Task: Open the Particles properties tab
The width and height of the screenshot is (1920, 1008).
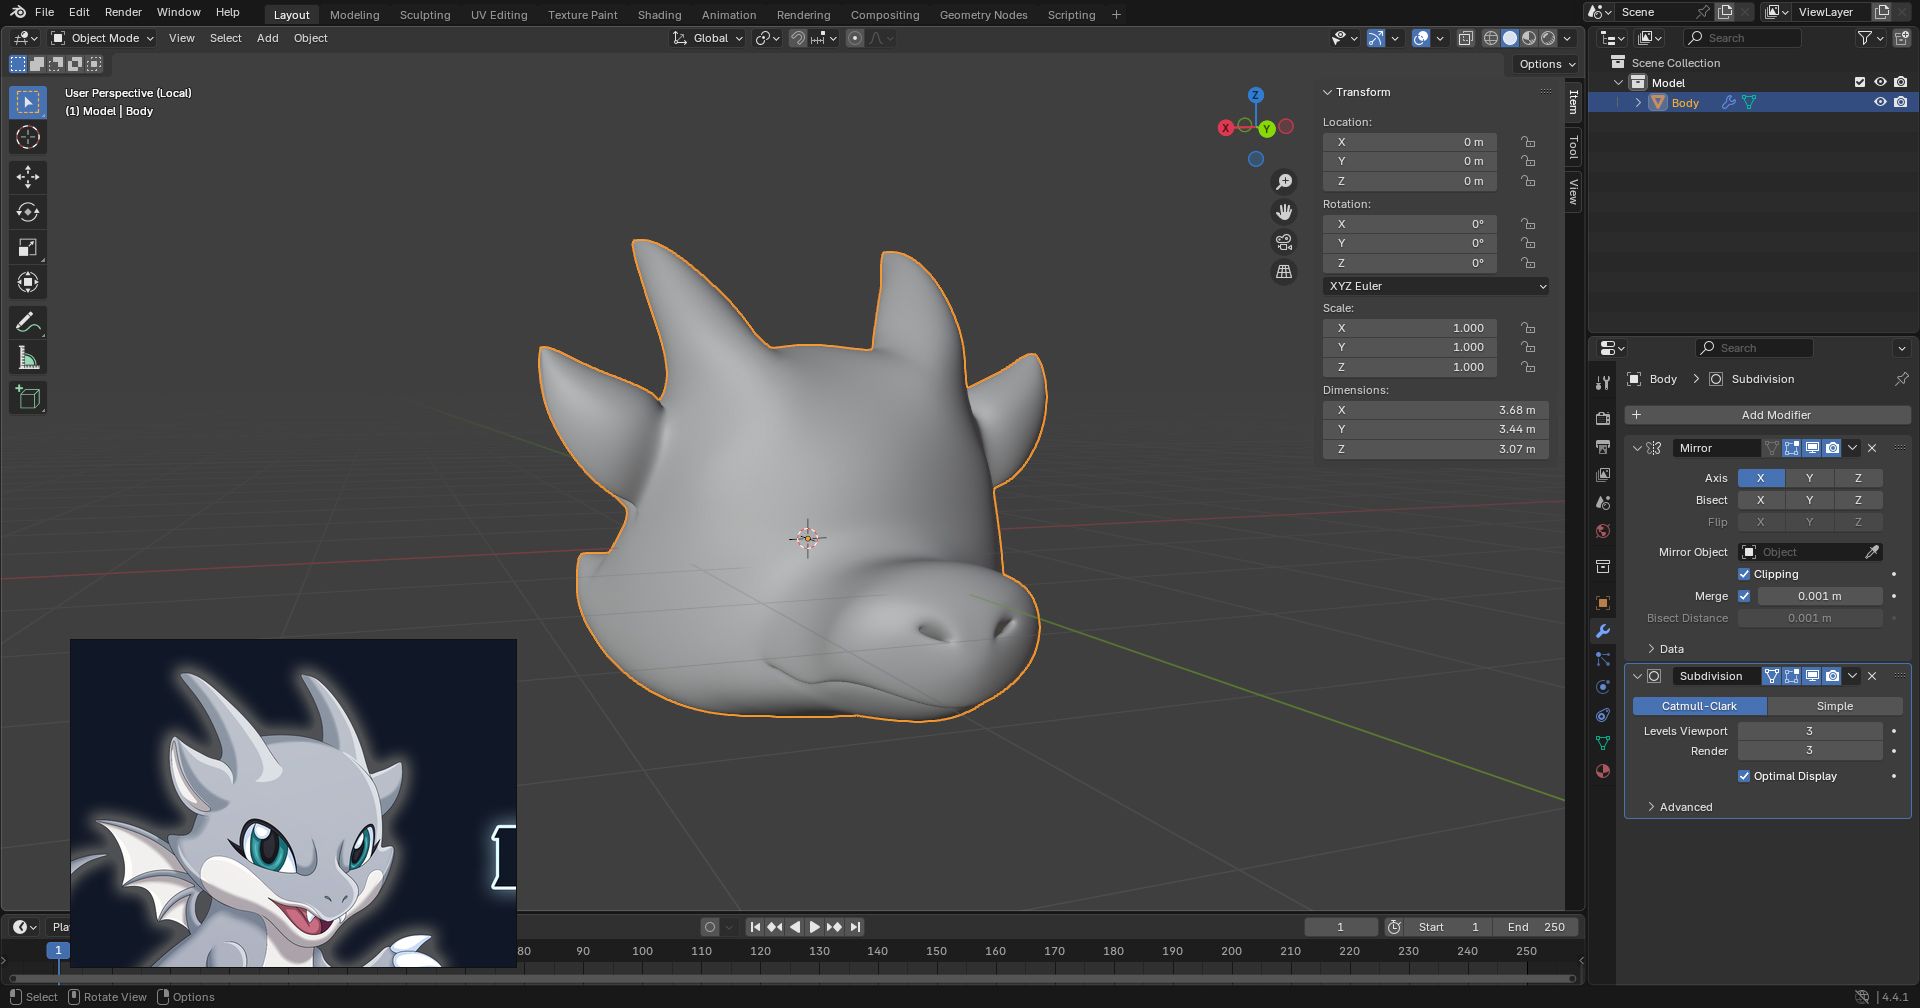Action: pyautogui.click(x=1603, y=659)
